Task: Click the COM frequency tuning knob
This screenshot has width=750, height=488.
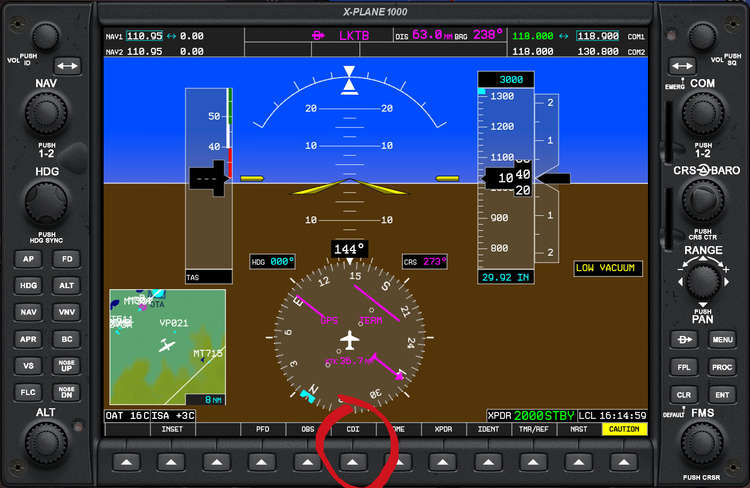Action: click(703, 113)
